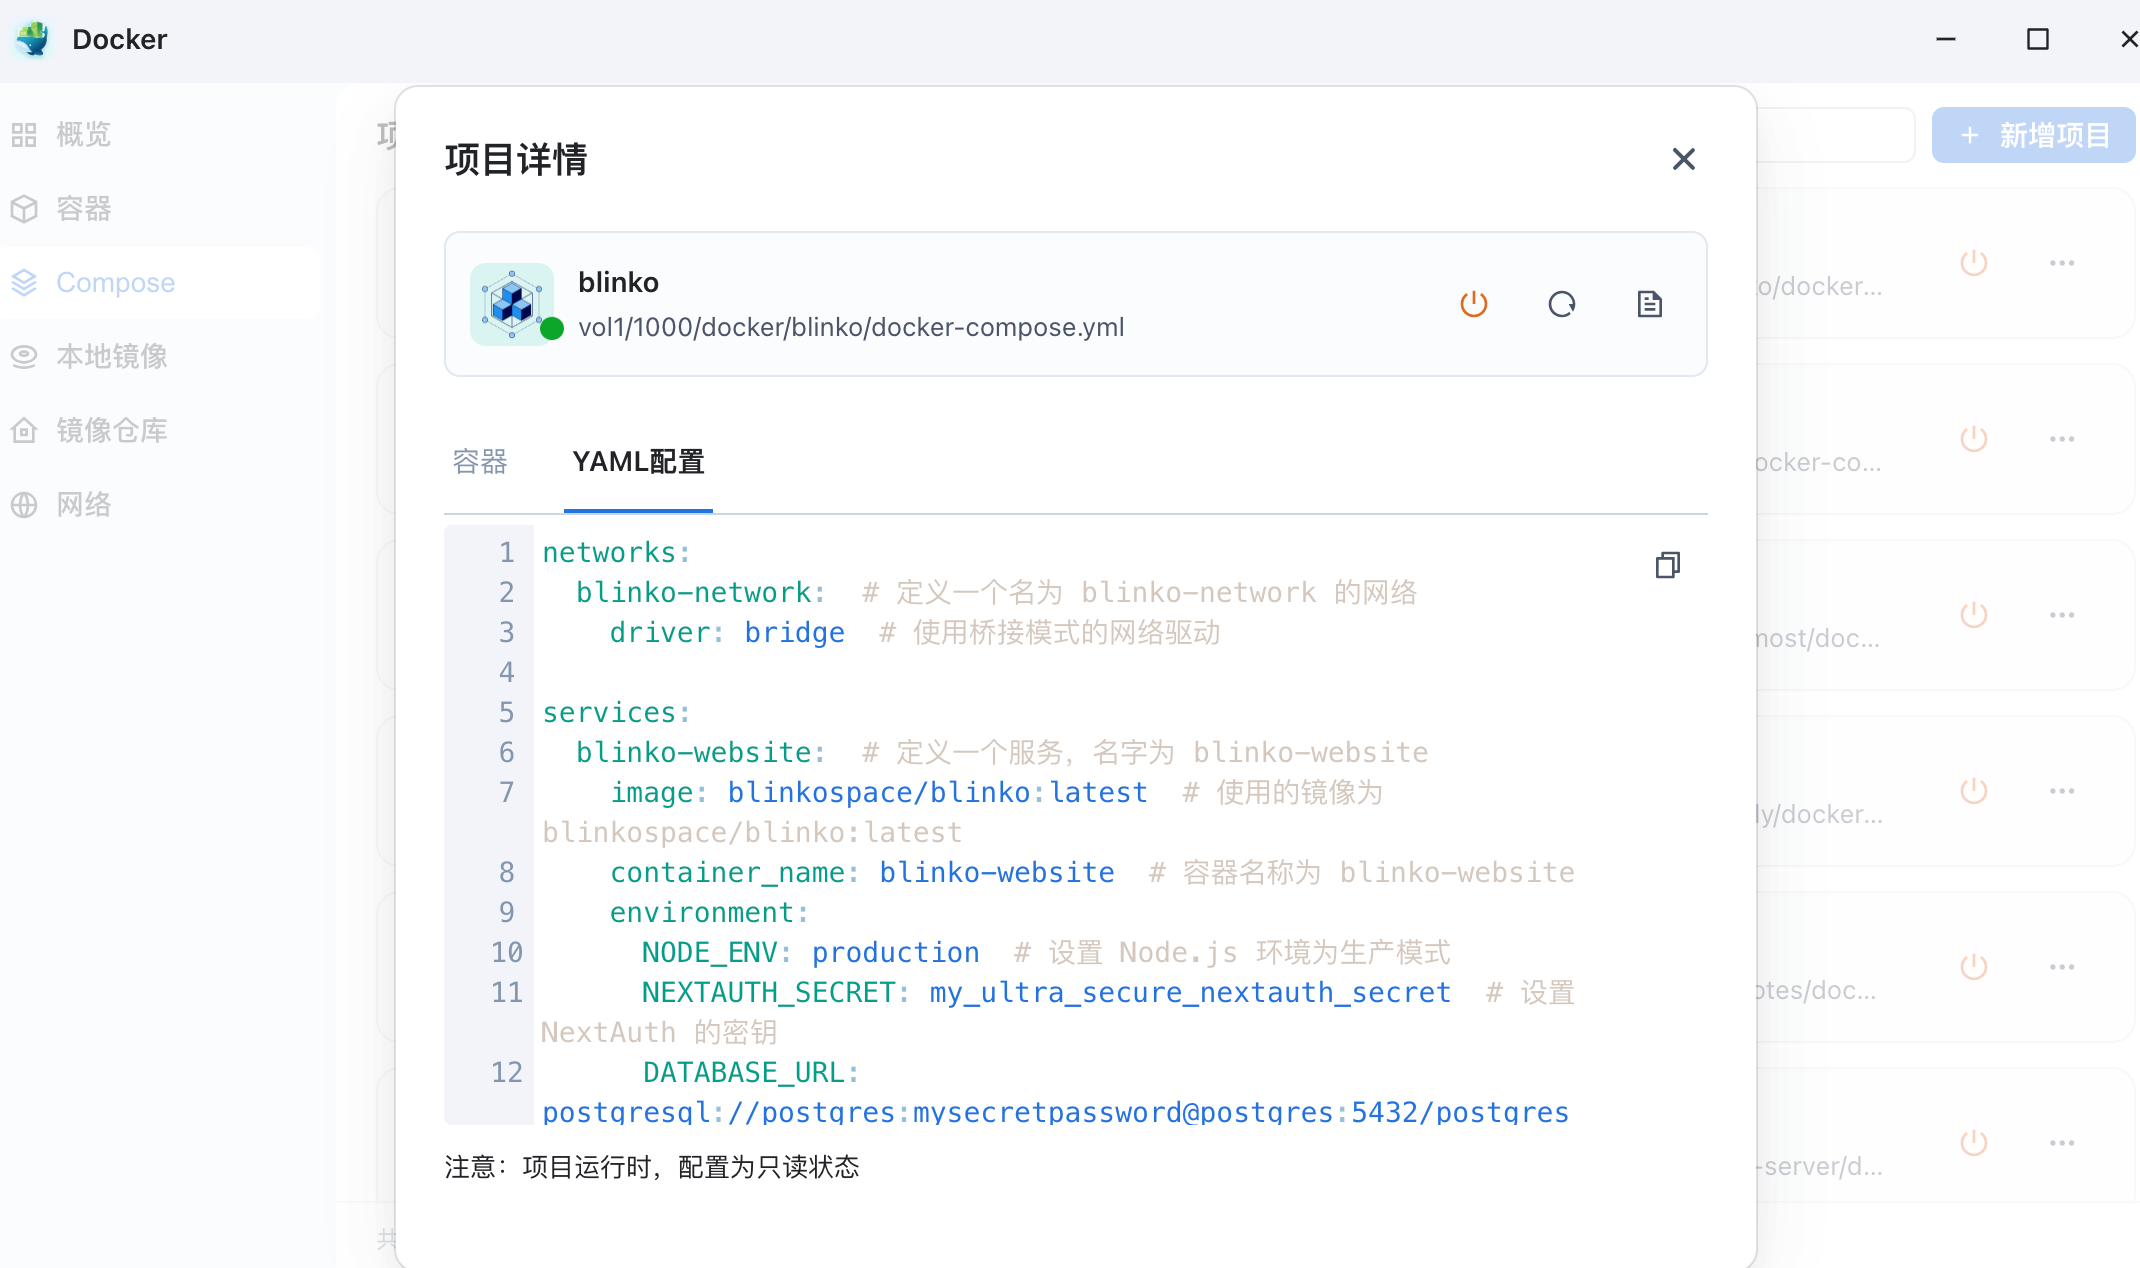Image resolution: width=2140 pixels, height=1268 pixels.
Task: Click the blinko project name
Action: coord(618,282)
